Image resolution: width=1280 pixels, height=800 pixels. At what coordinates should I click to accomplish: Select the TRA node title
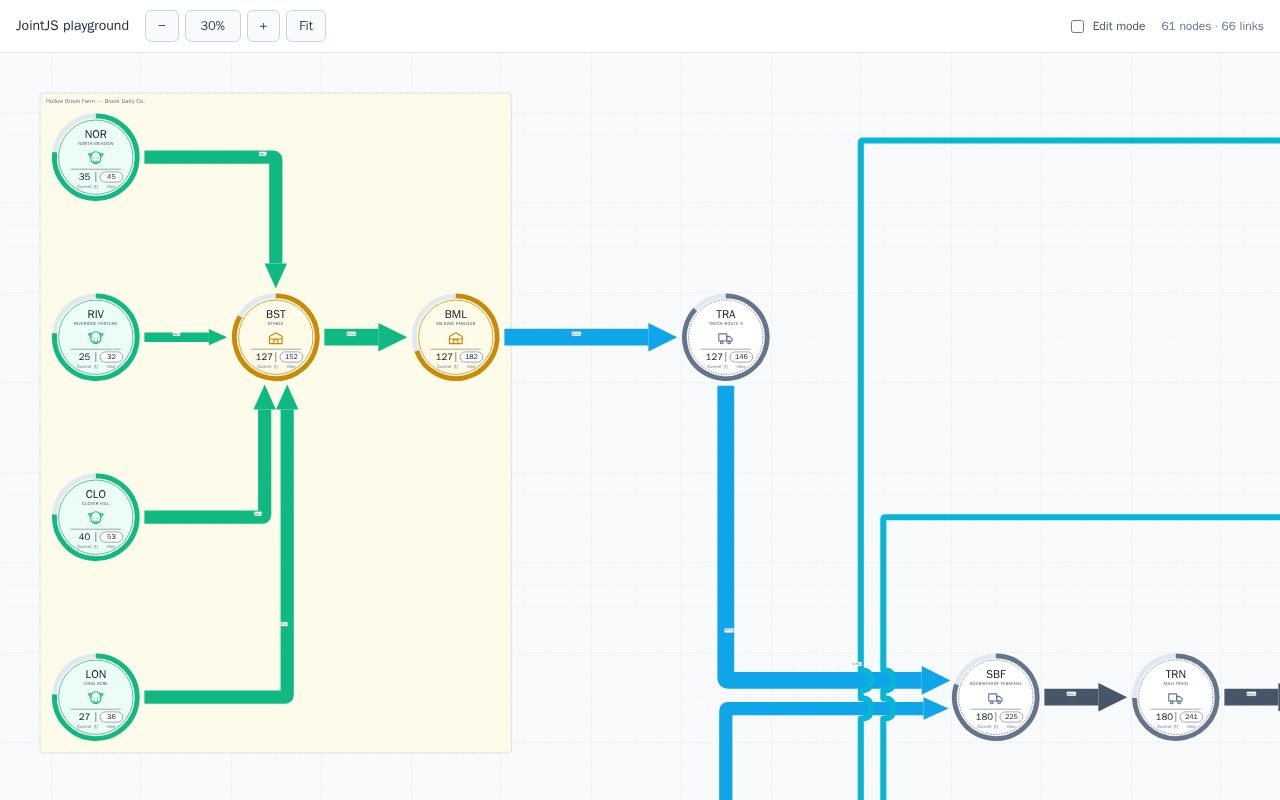coord(726,314)
